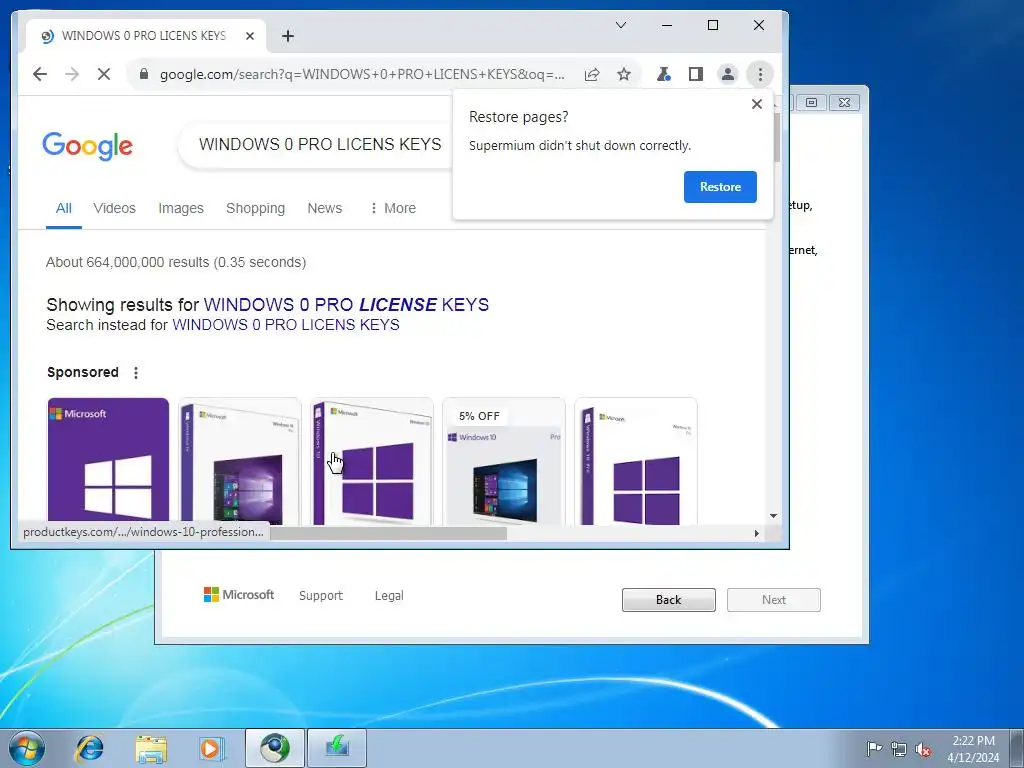
Task: Maximize the background setup window
Action: [811, 103]
